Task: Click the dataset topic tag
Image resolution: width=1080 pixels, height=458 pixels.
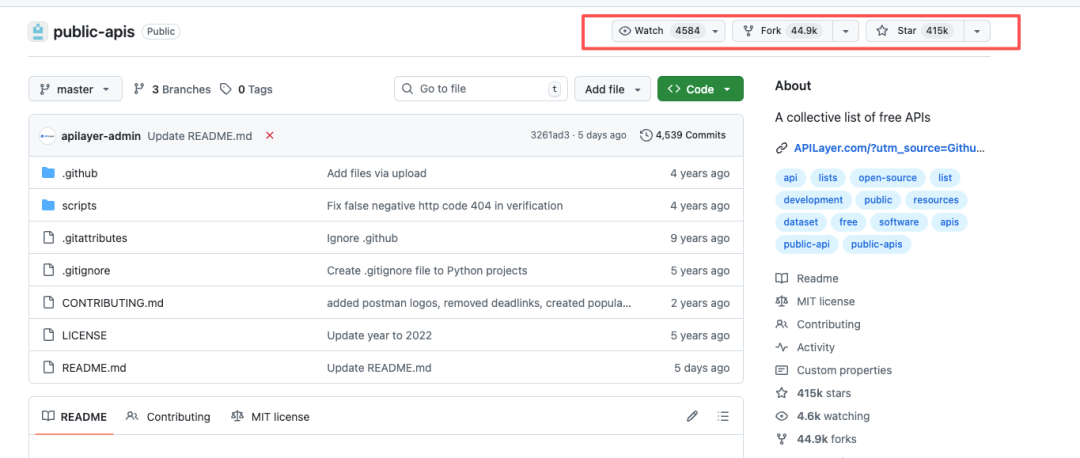Action: pyautogui.click(x=801, y=222)
